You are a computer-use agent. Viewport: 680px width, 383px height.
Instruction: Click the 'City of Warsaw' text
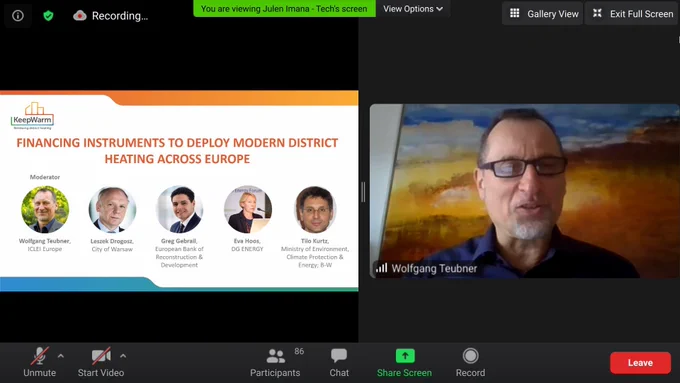[112, 249]
